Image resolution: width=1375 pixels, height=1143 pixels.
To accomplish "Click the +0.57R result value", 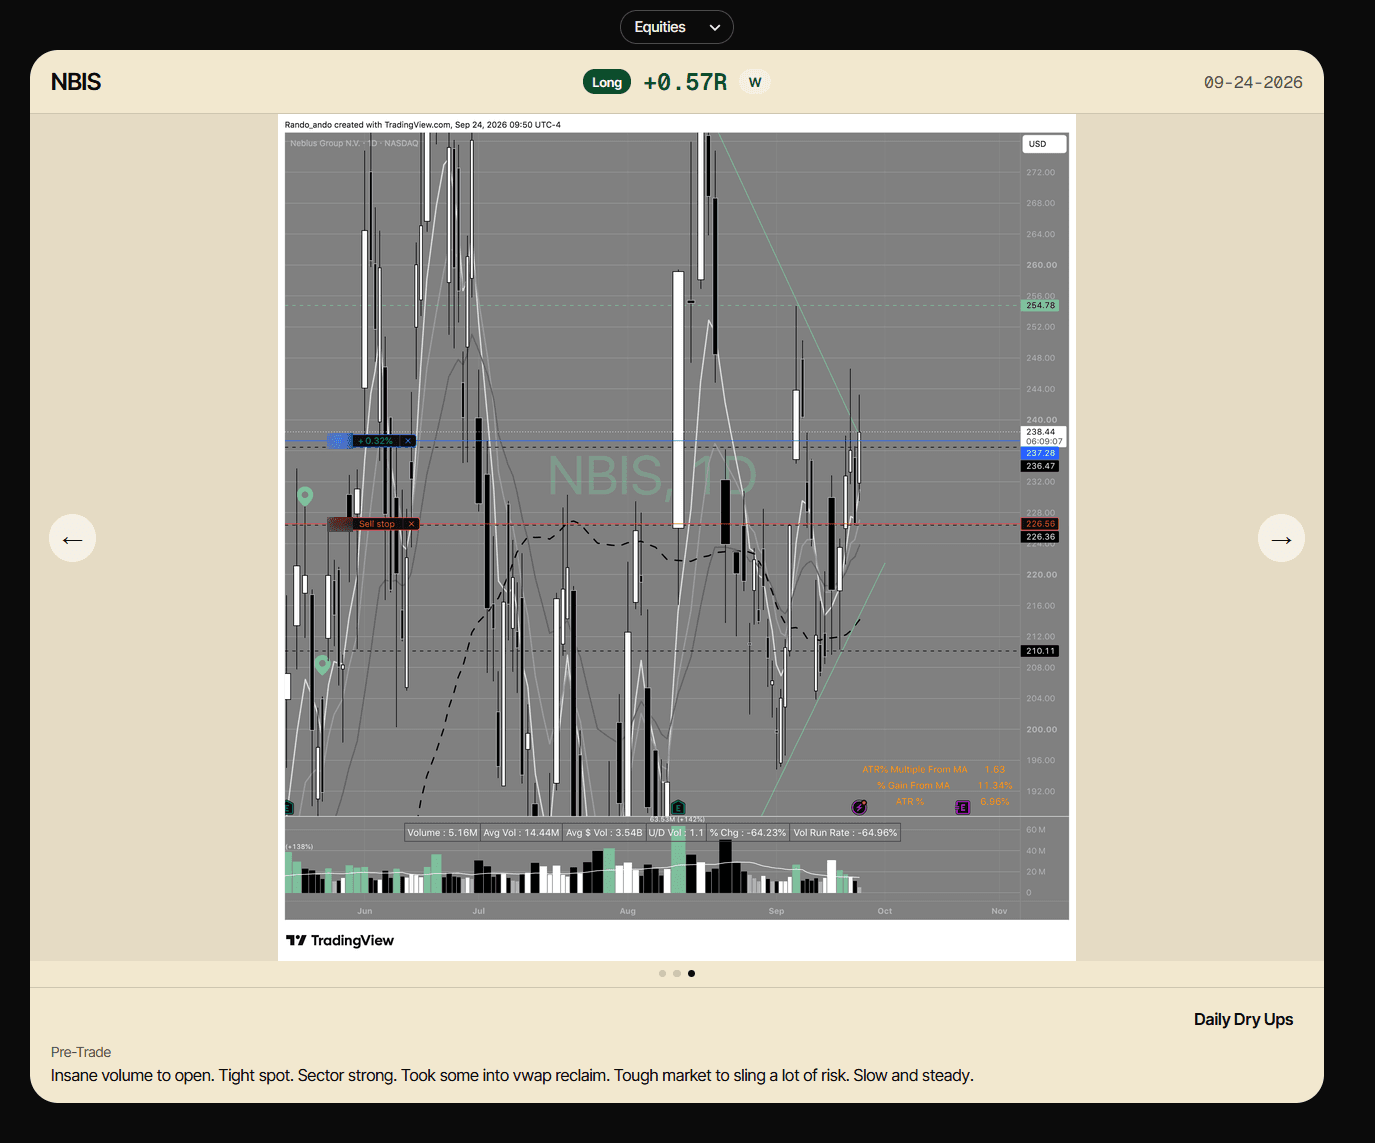I will [685, 82].
